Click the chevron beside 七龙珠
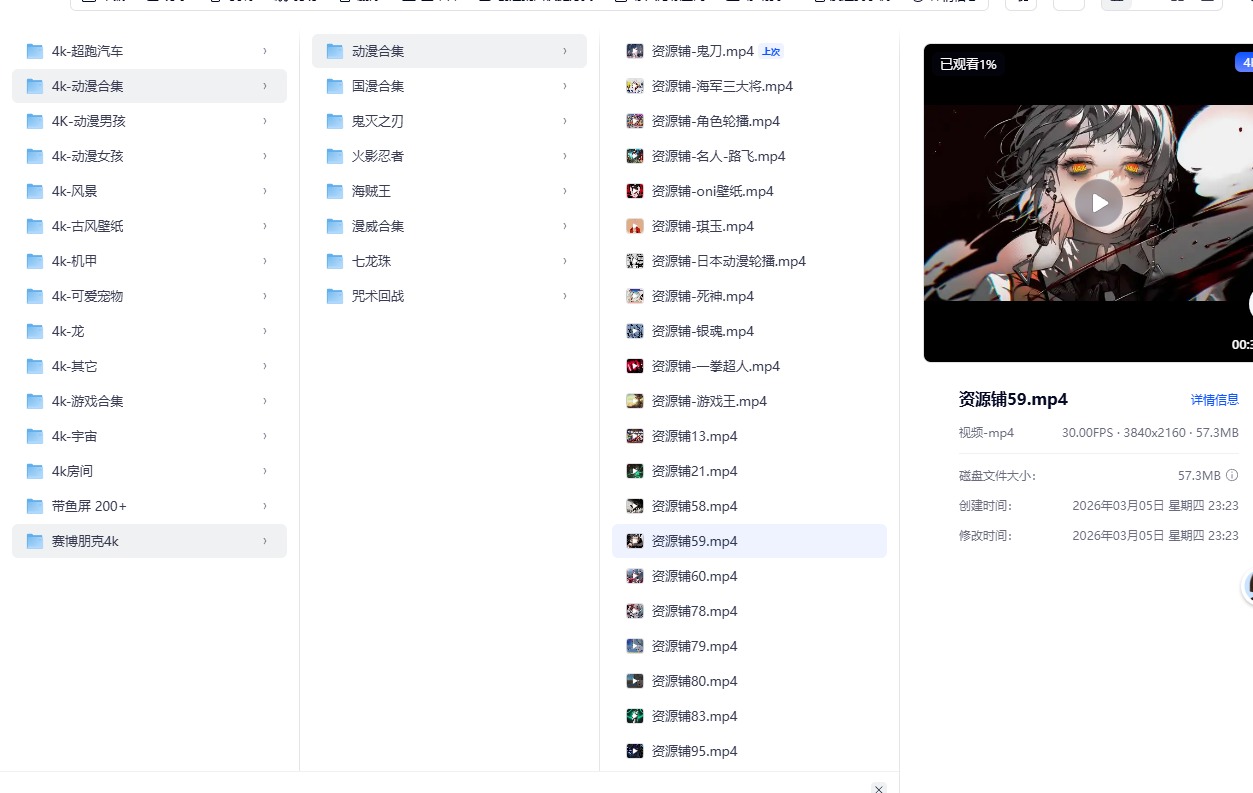Screen dimensions: 1253x793 click(565, 261)
